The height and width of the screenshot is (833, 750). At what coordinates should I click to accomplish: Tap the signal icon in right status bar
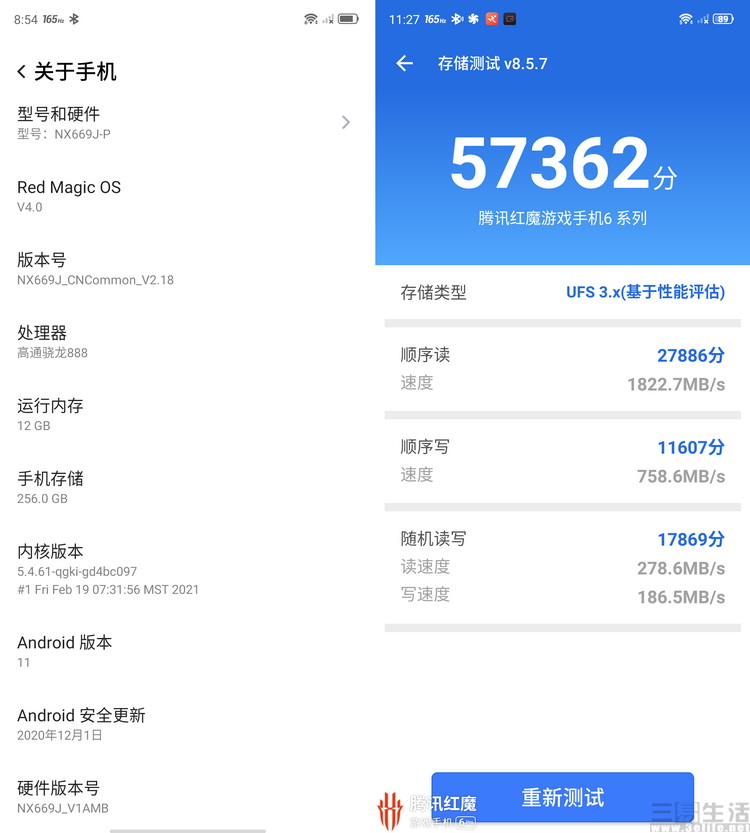703,20
